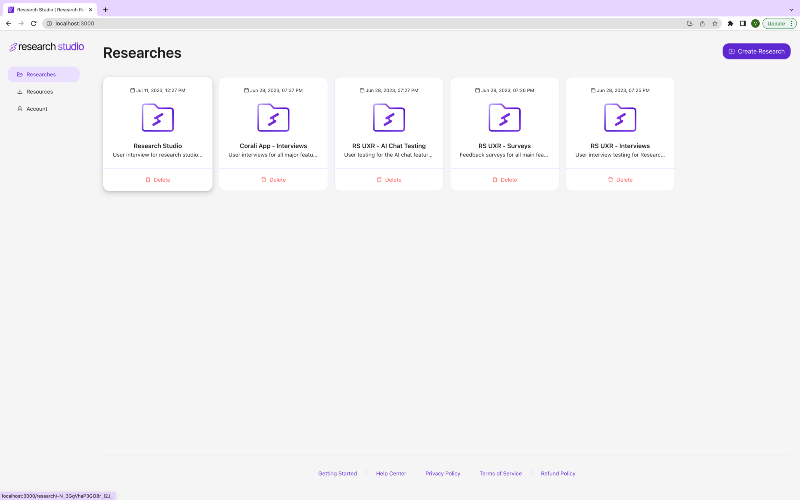This screenshot has width=800, height=500.
Task: Click the 'RS UXR - Surveys' card title
Action: [505, 146]
